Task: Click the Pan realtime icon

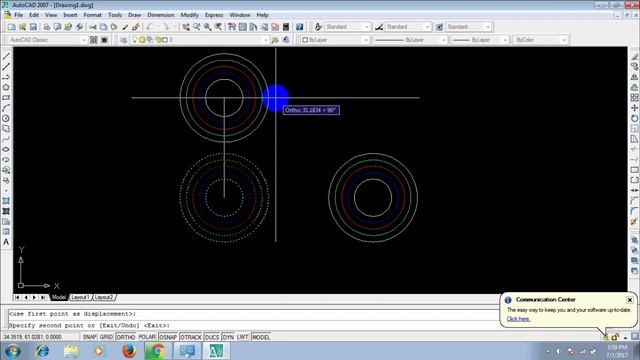Action: [x=186, y=27]
